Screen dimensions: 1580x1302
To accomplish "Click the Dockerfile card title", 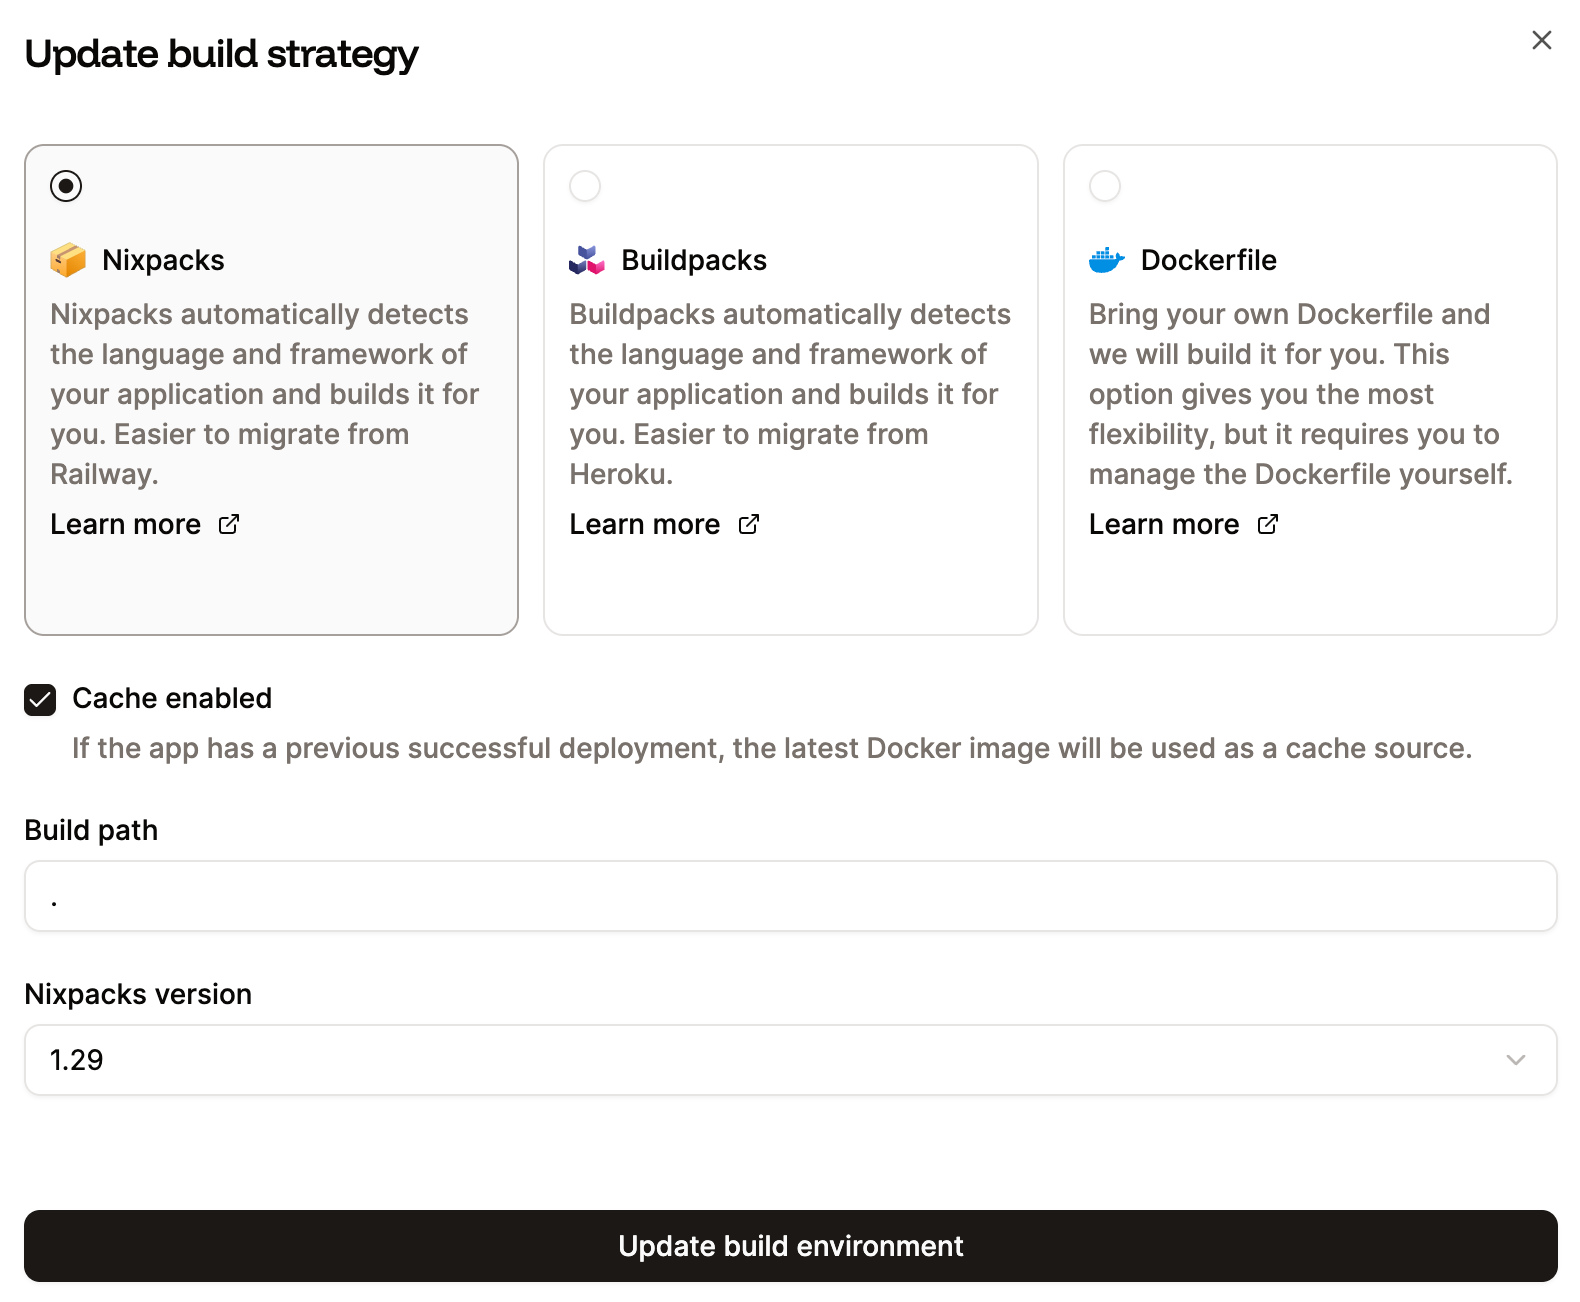I will point(1208,260).
